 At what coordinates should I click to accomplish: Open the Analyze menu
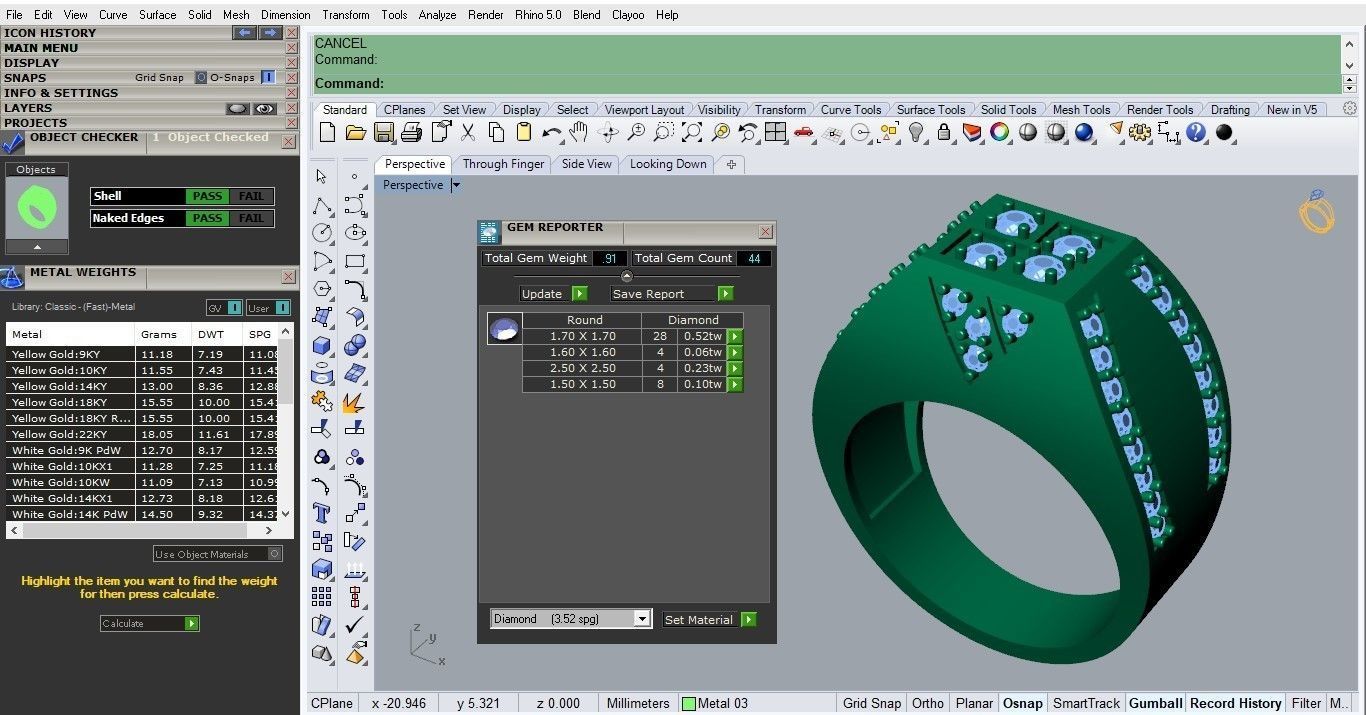[437, 15]
